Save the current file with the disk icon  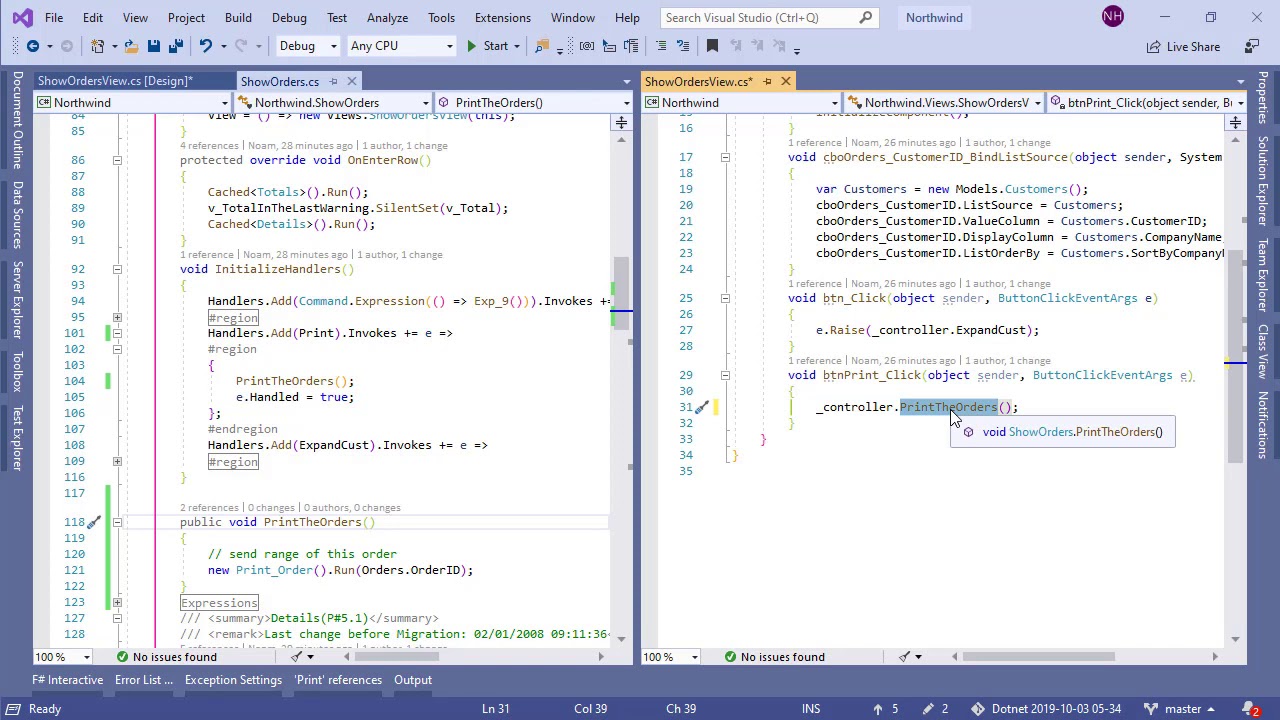pos(153,46)
